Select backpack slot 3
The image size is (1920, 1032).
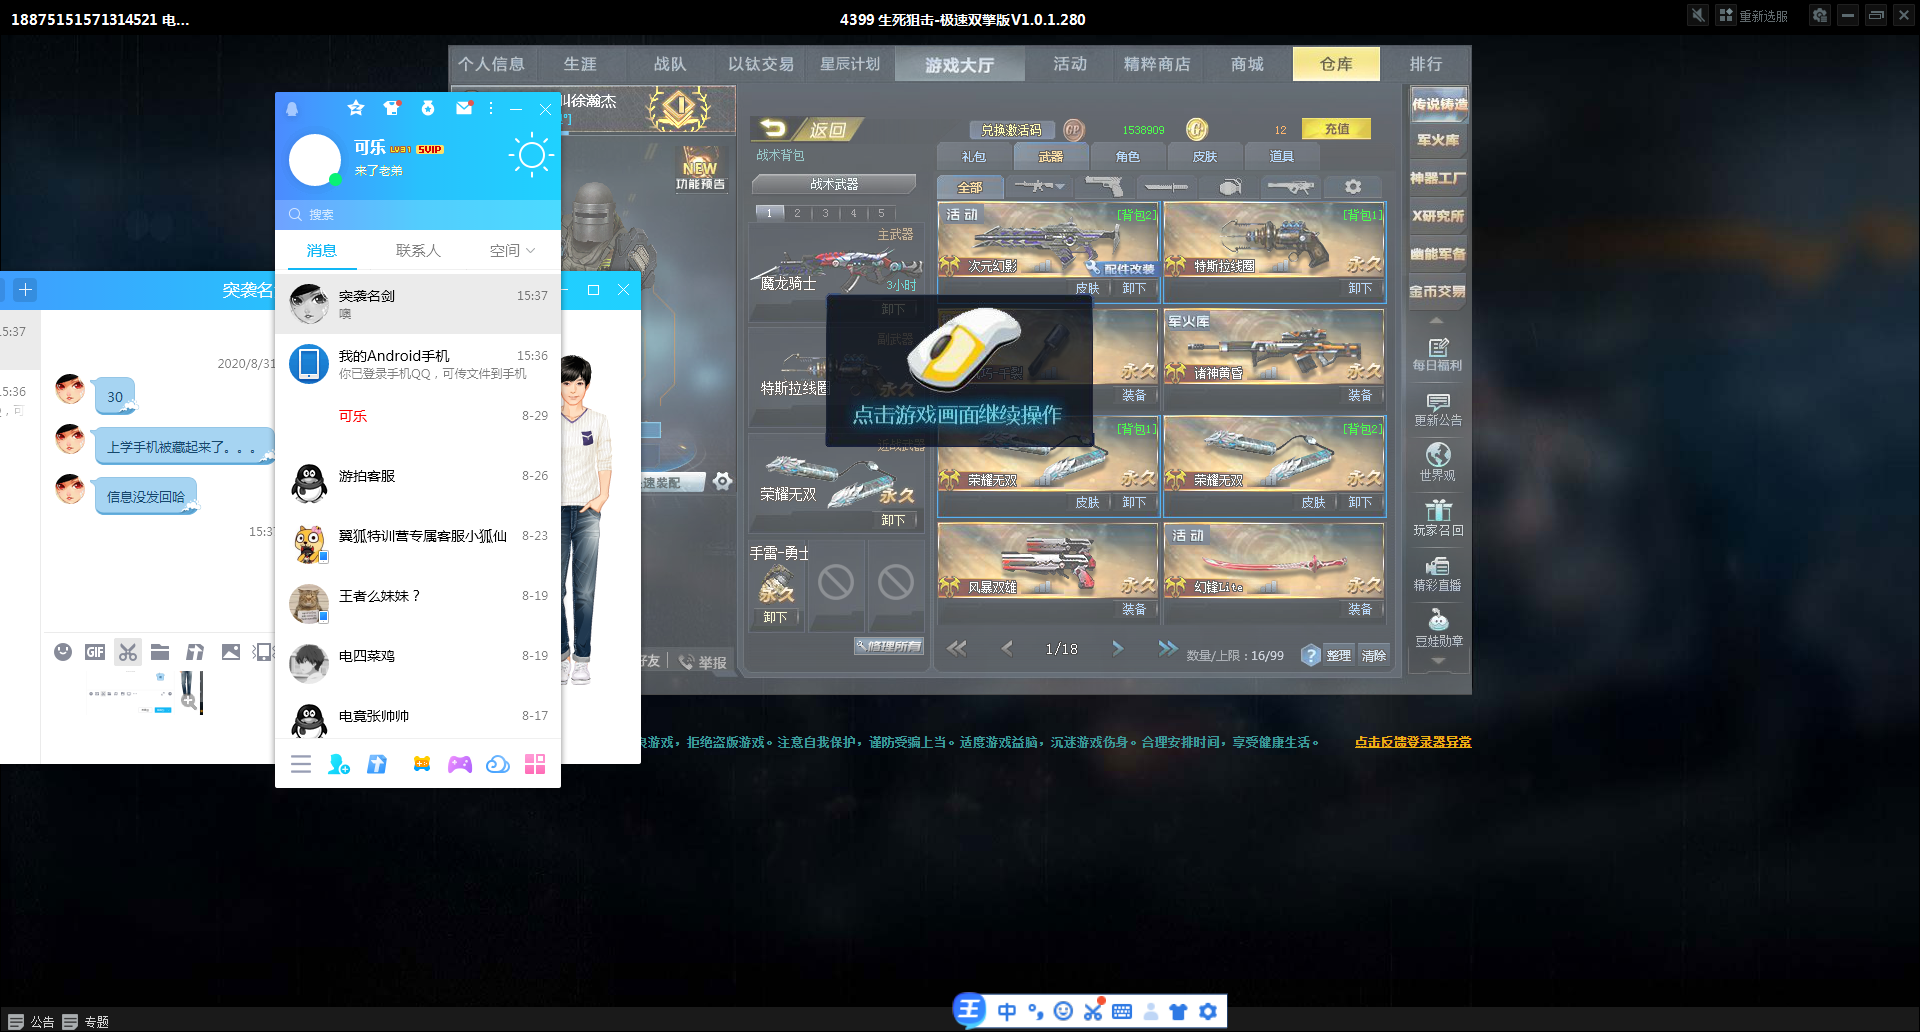(x=825, y=213)
